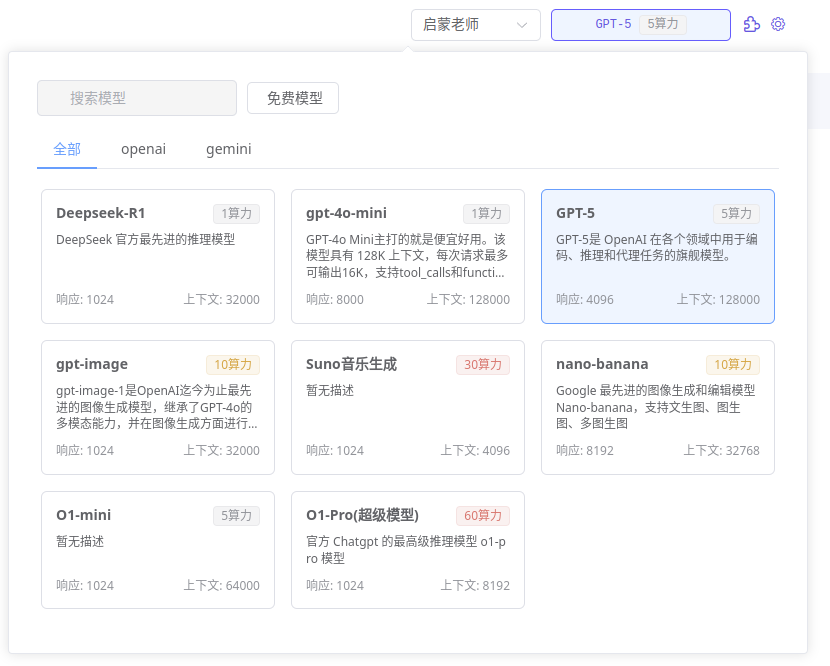Switch to the 全部 tab

pos(67,149)
